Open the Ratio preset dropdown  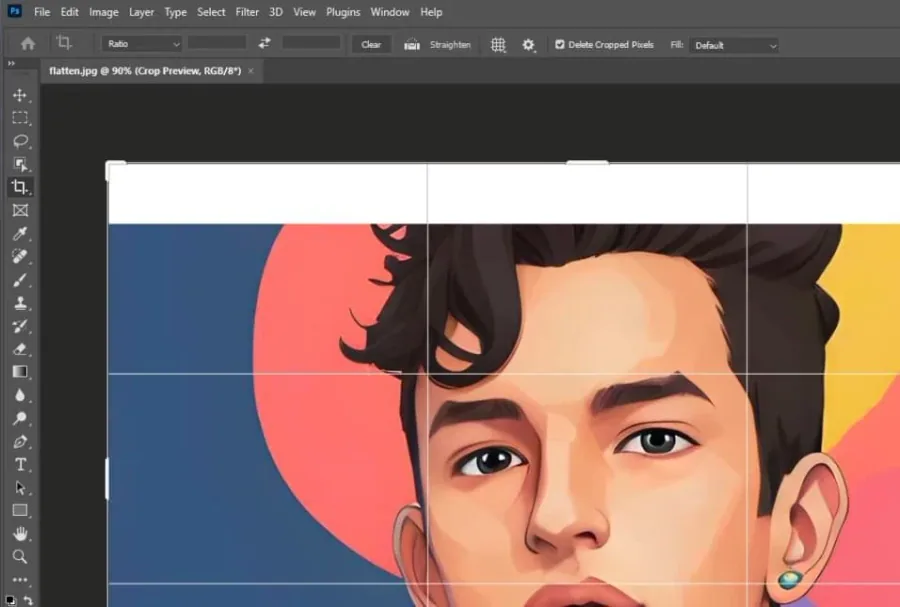[x=142, y=44]
